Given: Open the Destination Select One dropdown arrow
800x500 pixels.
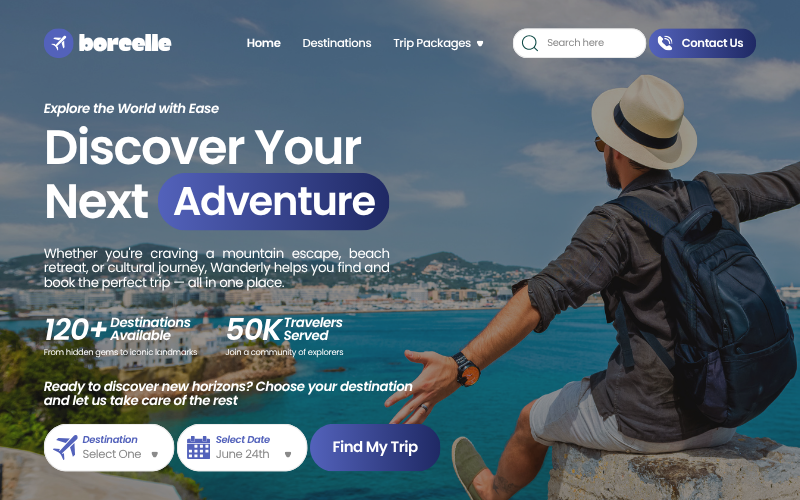Looking at the screenshot, I should (155, 455).
